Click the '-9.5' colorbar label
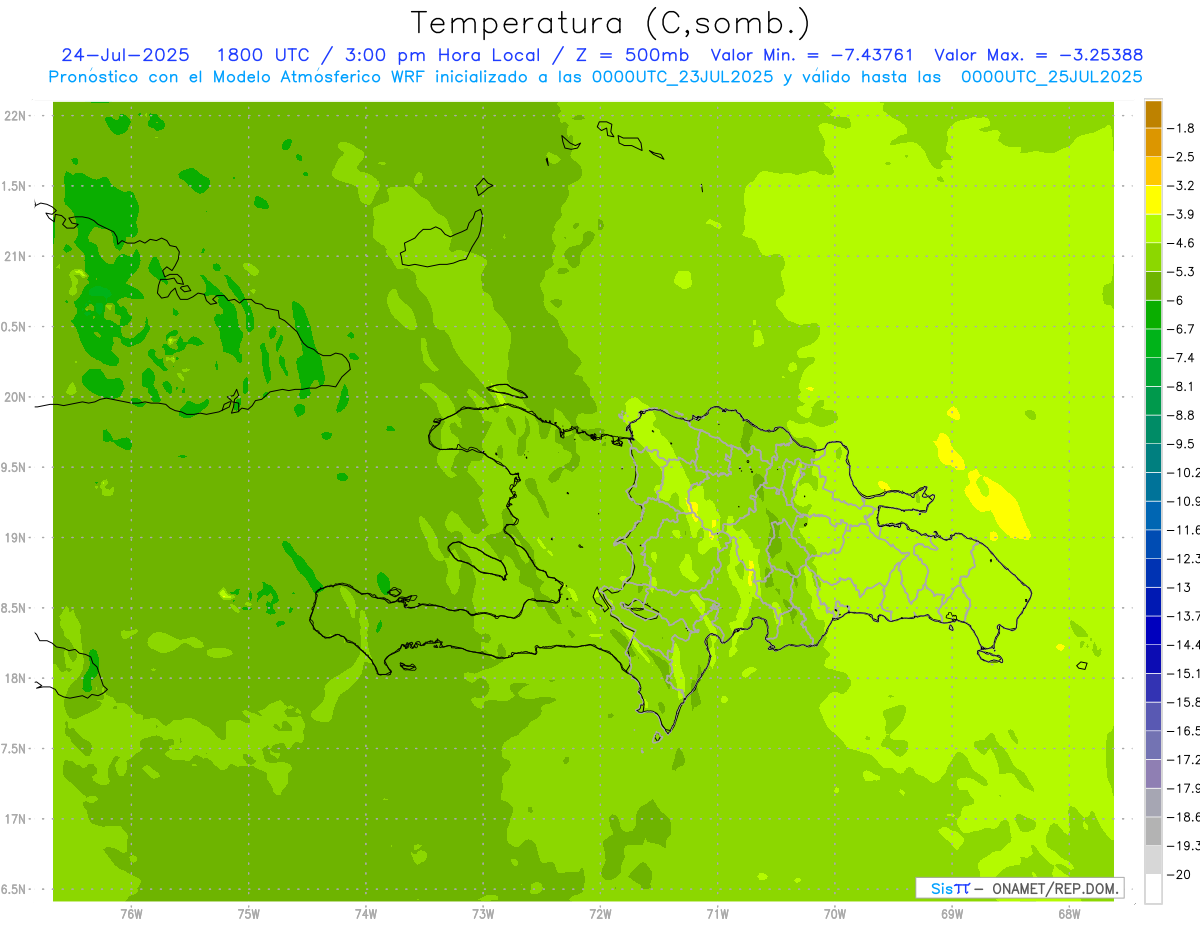 pos(1182,444)
